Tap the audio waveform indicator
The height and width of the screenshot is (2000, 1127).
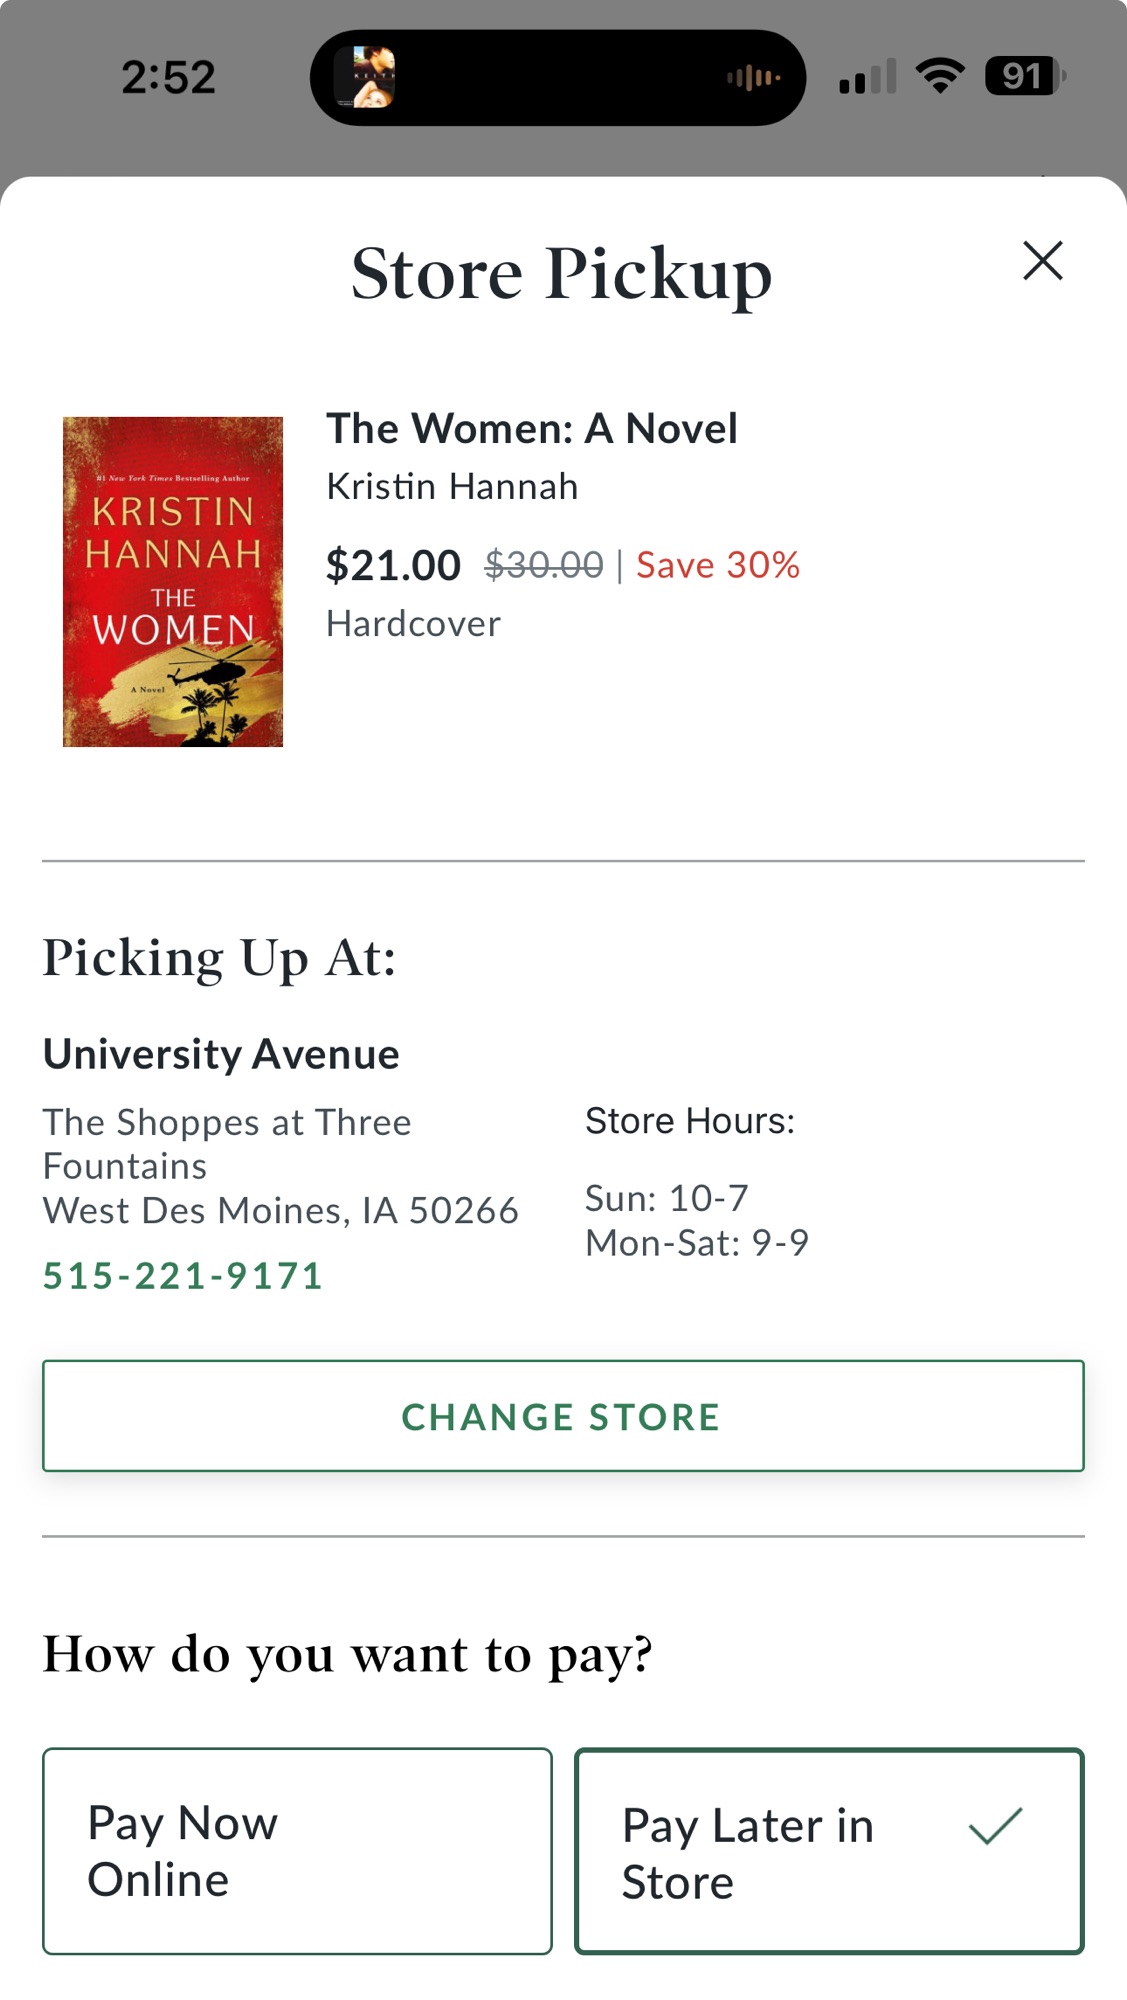click(x=753, y=77)
